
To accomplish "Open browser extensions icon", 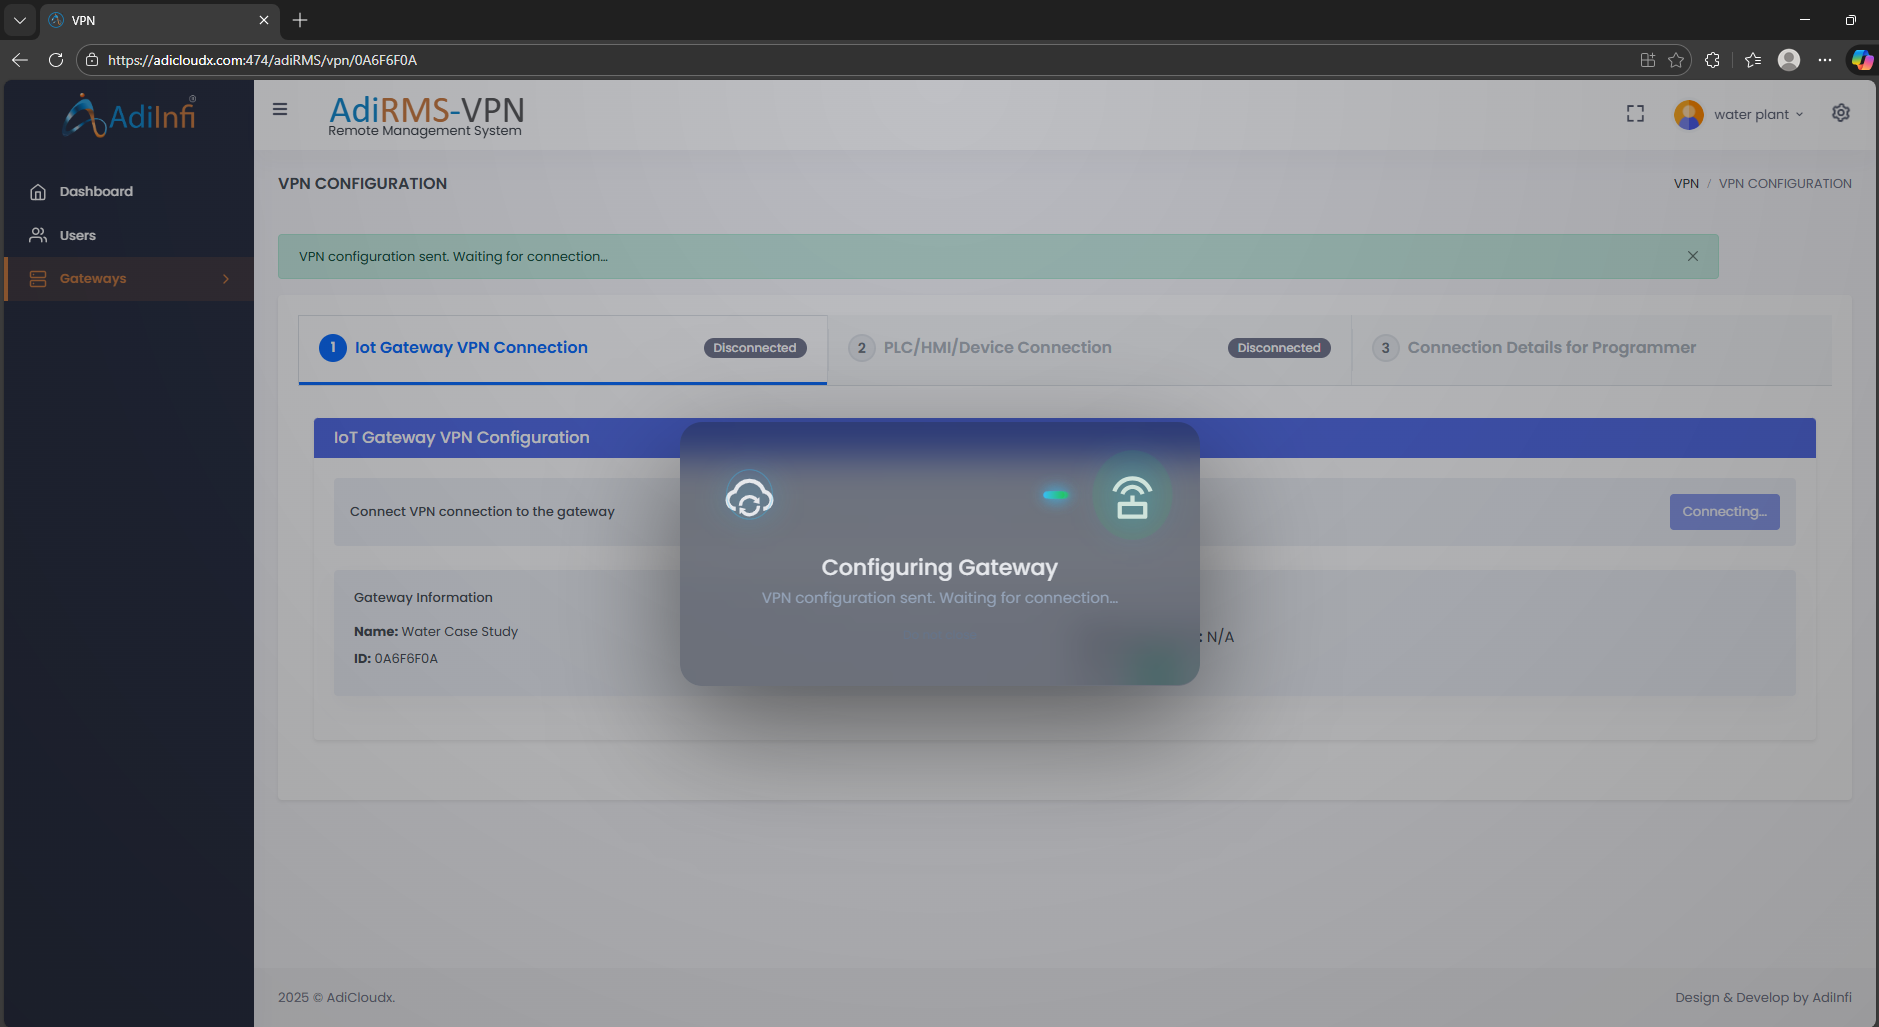I will click(x=1712, y=60).
